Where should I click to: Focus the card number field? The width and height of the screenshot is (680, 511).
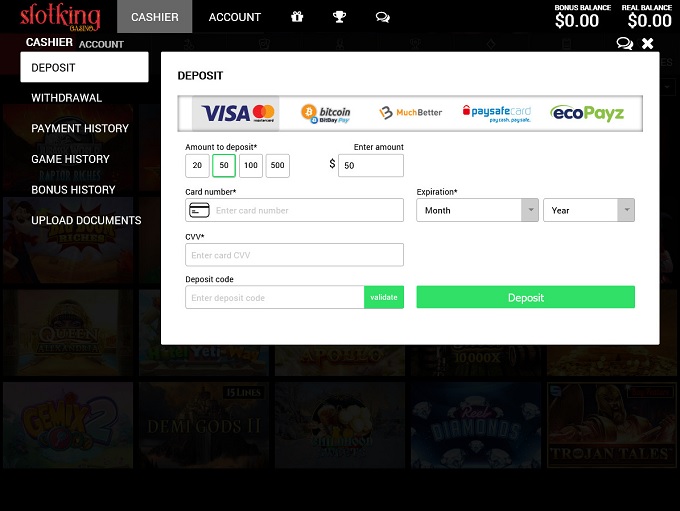(x=306, y=210)
